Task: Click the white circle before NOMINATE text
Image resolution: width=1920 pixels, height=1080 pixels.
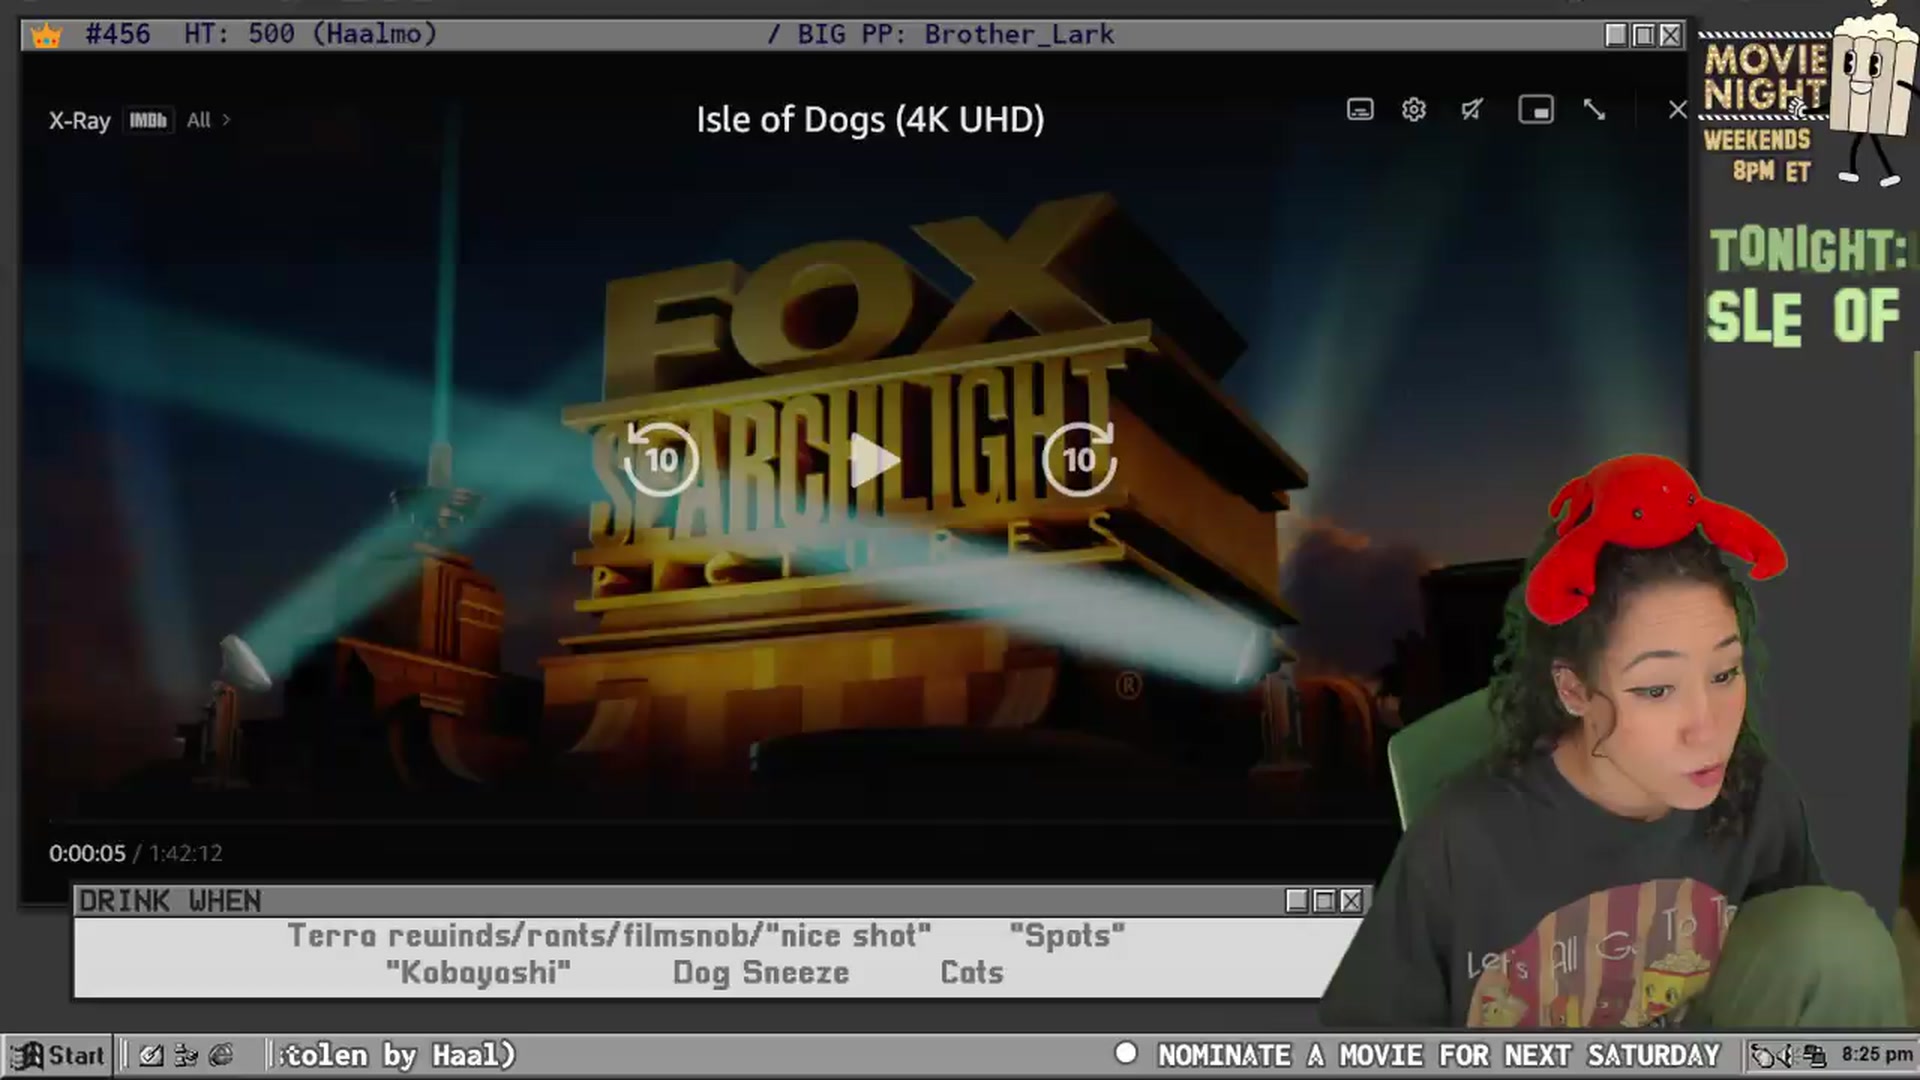Action: click(1126, 1053)
